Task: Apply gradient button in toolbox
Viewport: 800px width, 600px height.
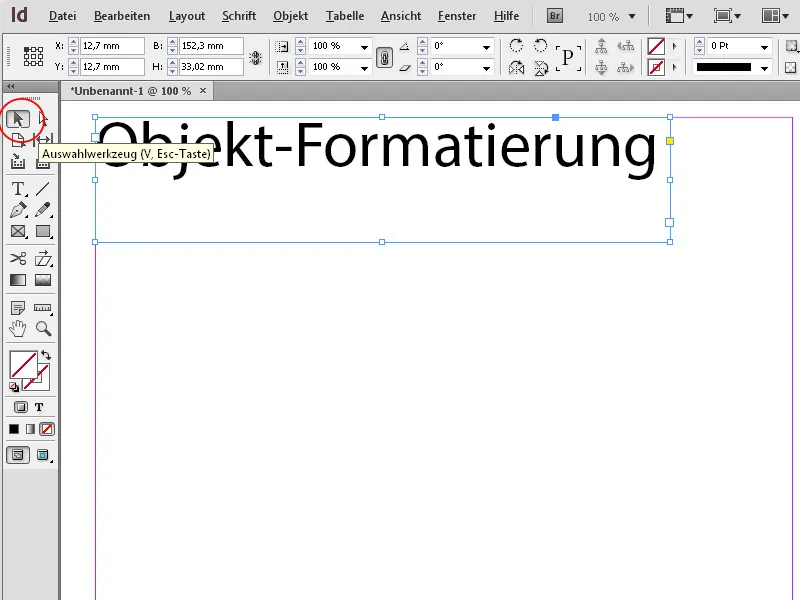Action: click(30, 429)
